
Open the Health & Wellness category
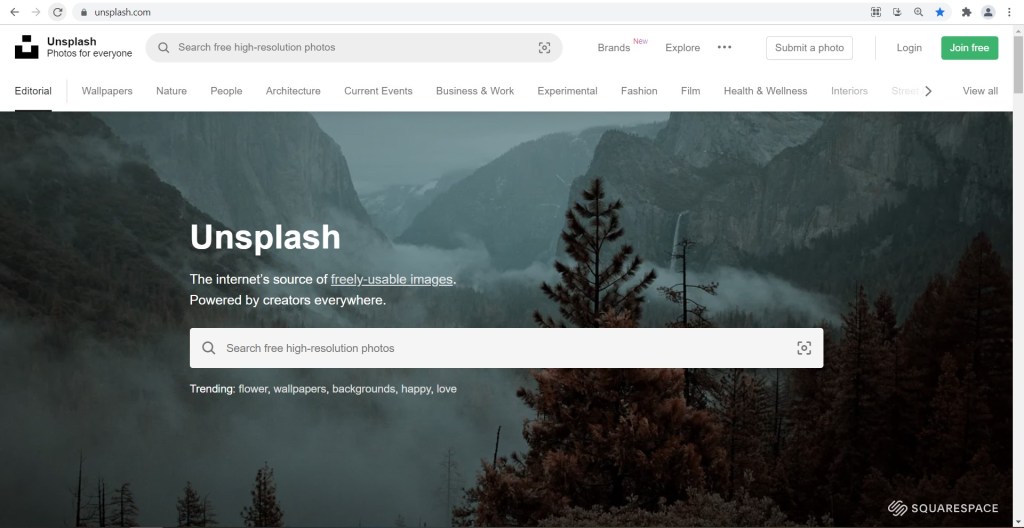pyautogui.click(x=765, y=91)
